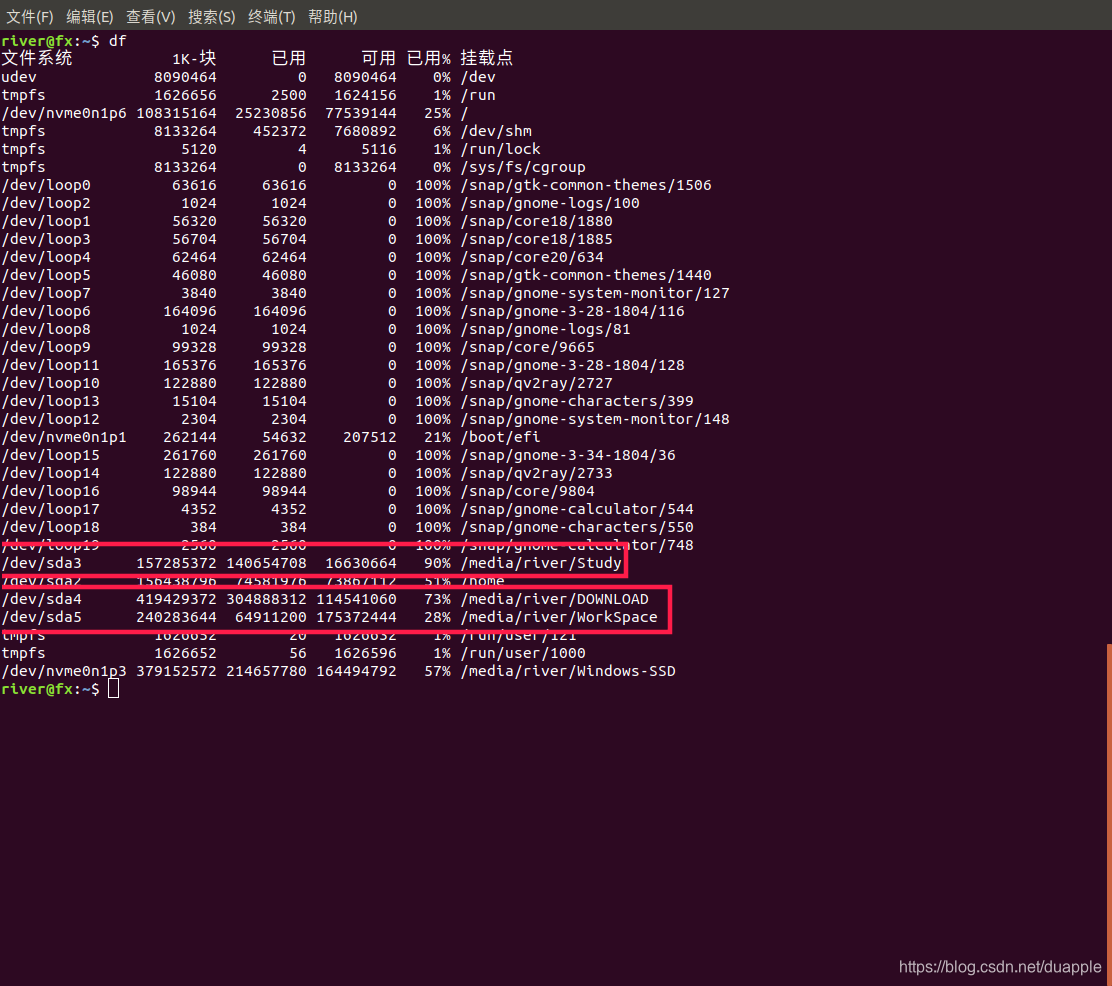Click '/media/river/Study' mount path
The width and height of the screenshot is (1112, 986).
tap(541, 563)
